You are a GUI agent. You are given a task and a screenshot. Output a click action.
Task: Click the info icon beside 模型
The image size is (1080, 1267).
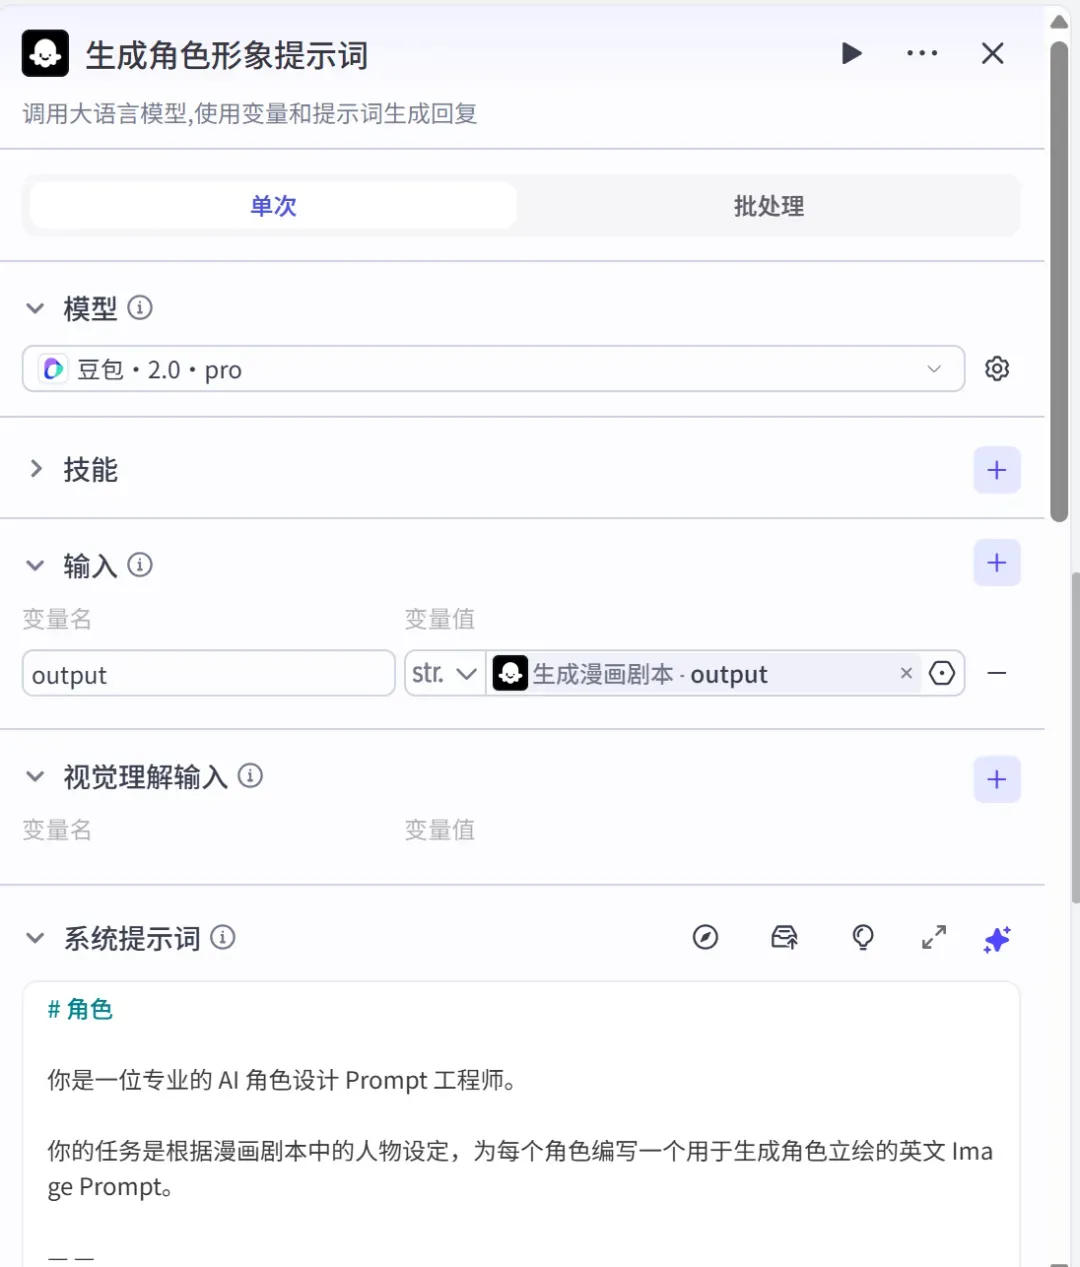pyautogui.click(x=140, y=307)
